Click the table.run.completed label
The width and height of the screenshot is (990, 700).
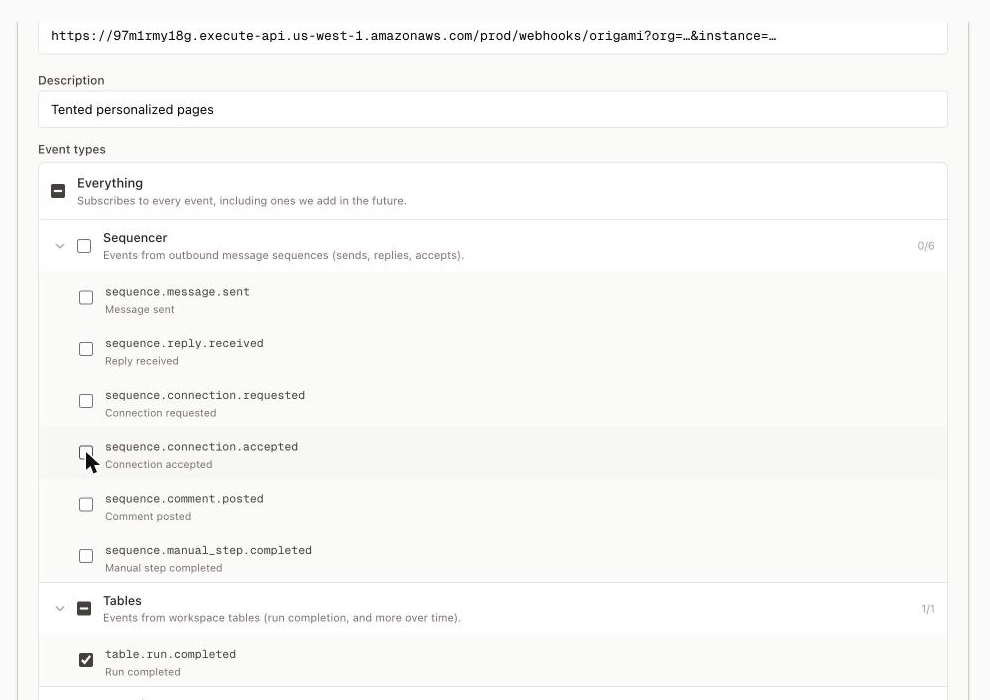pyautogui.click(x=170, y=655)
